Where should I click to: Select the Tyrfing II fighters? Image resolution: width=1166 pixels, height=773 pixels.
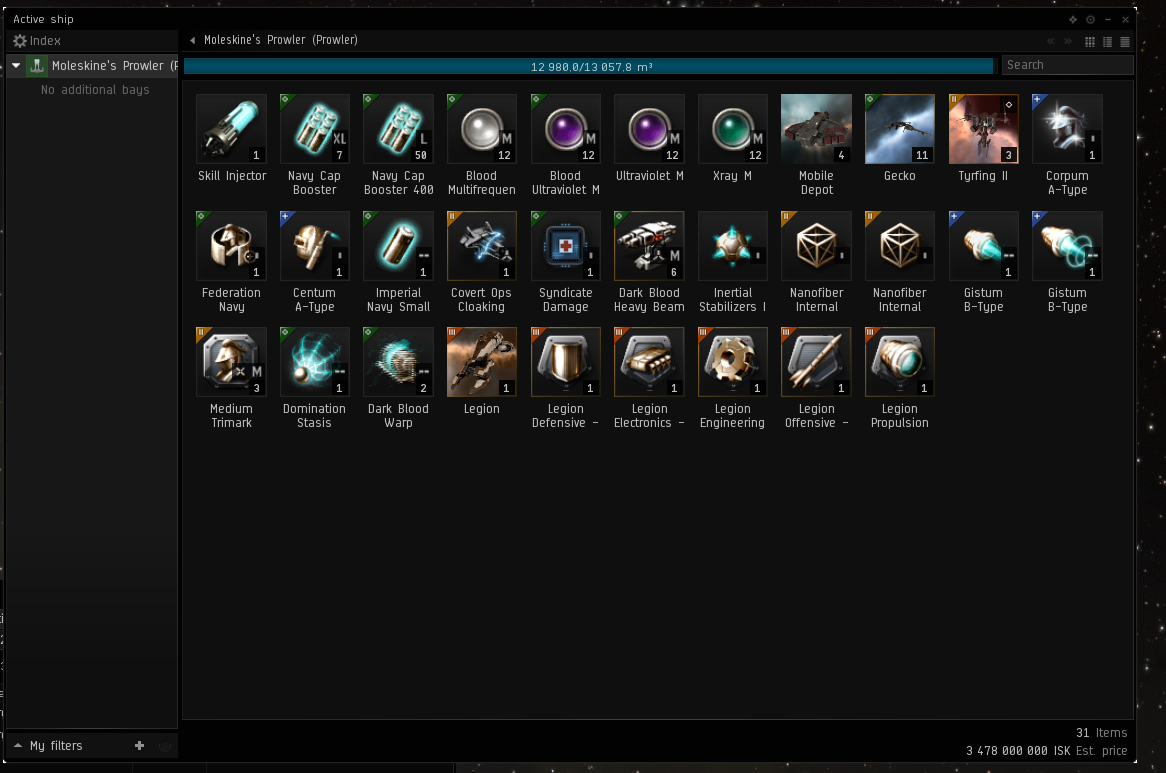click(983, 129)
